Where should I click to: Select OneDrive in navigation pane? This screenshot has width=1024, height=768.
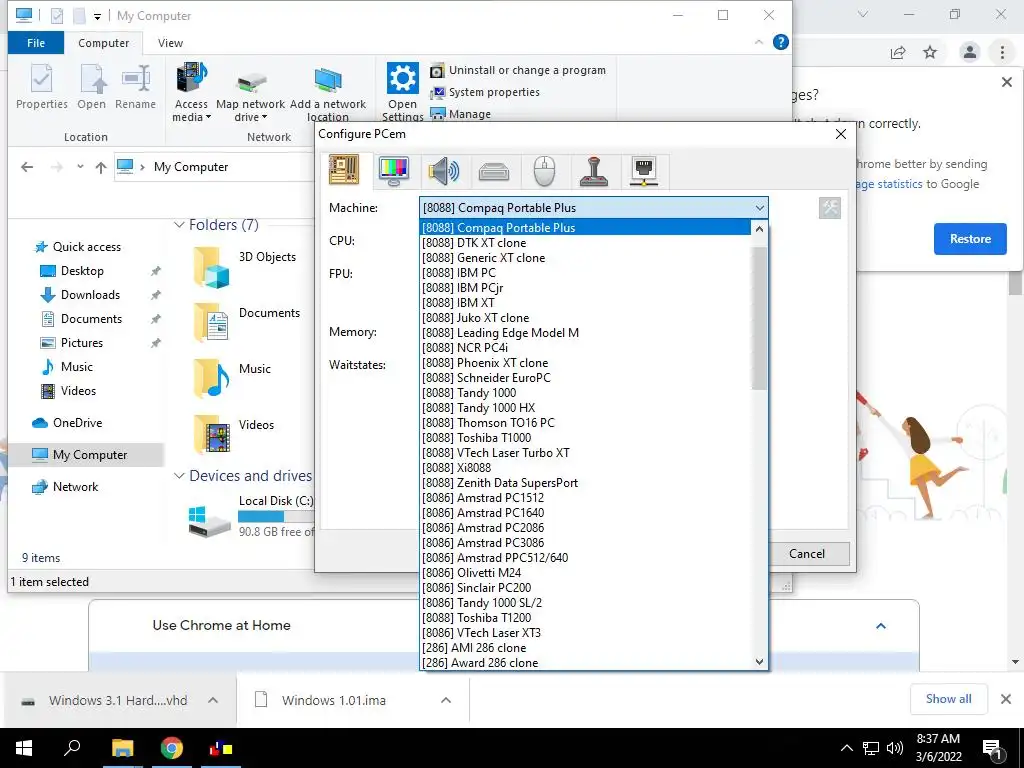point(77,423)
